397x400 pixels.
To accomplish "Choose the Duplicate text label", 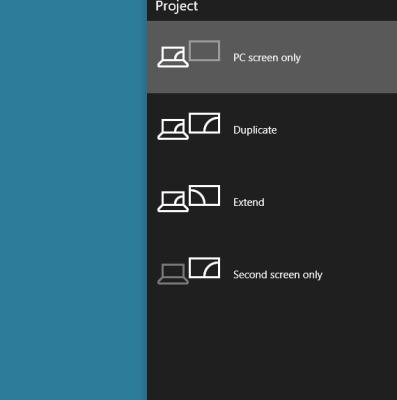I will (255, 130).
